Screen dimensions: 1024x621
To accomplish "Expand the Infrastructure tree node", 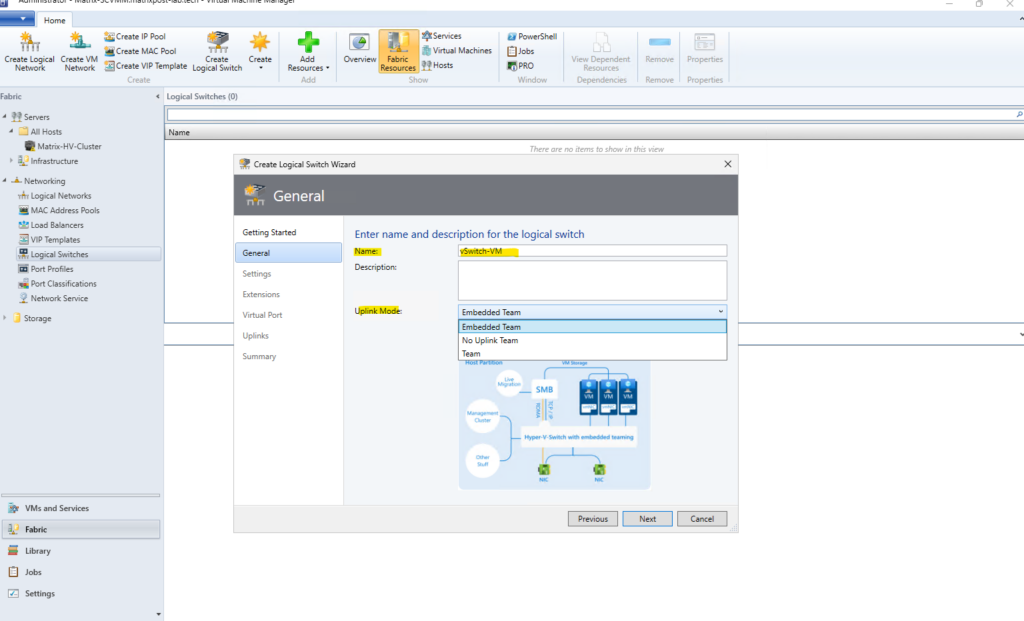I will [11, 161].
